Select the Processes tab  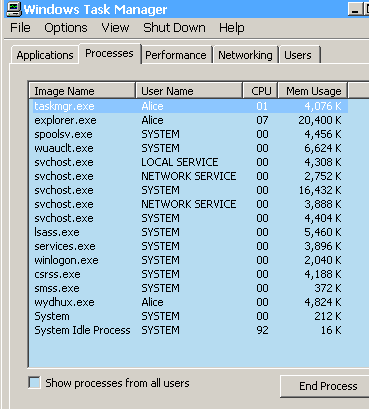(x=109, y=53)
